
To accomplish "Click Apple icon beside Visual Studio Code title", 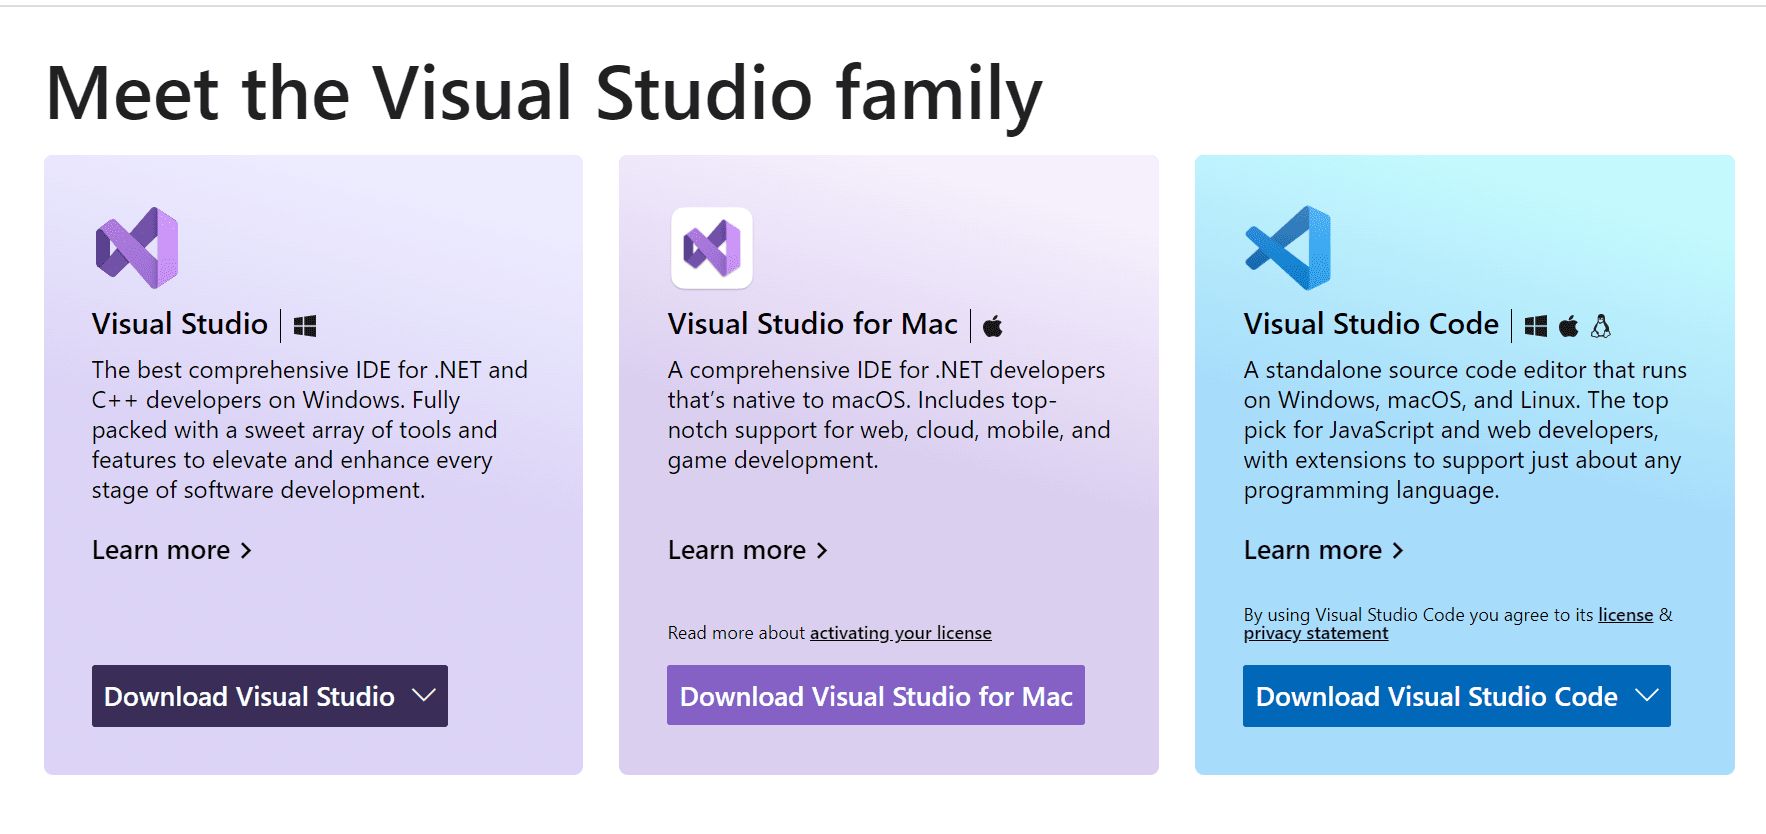I will click(1569, 326).
